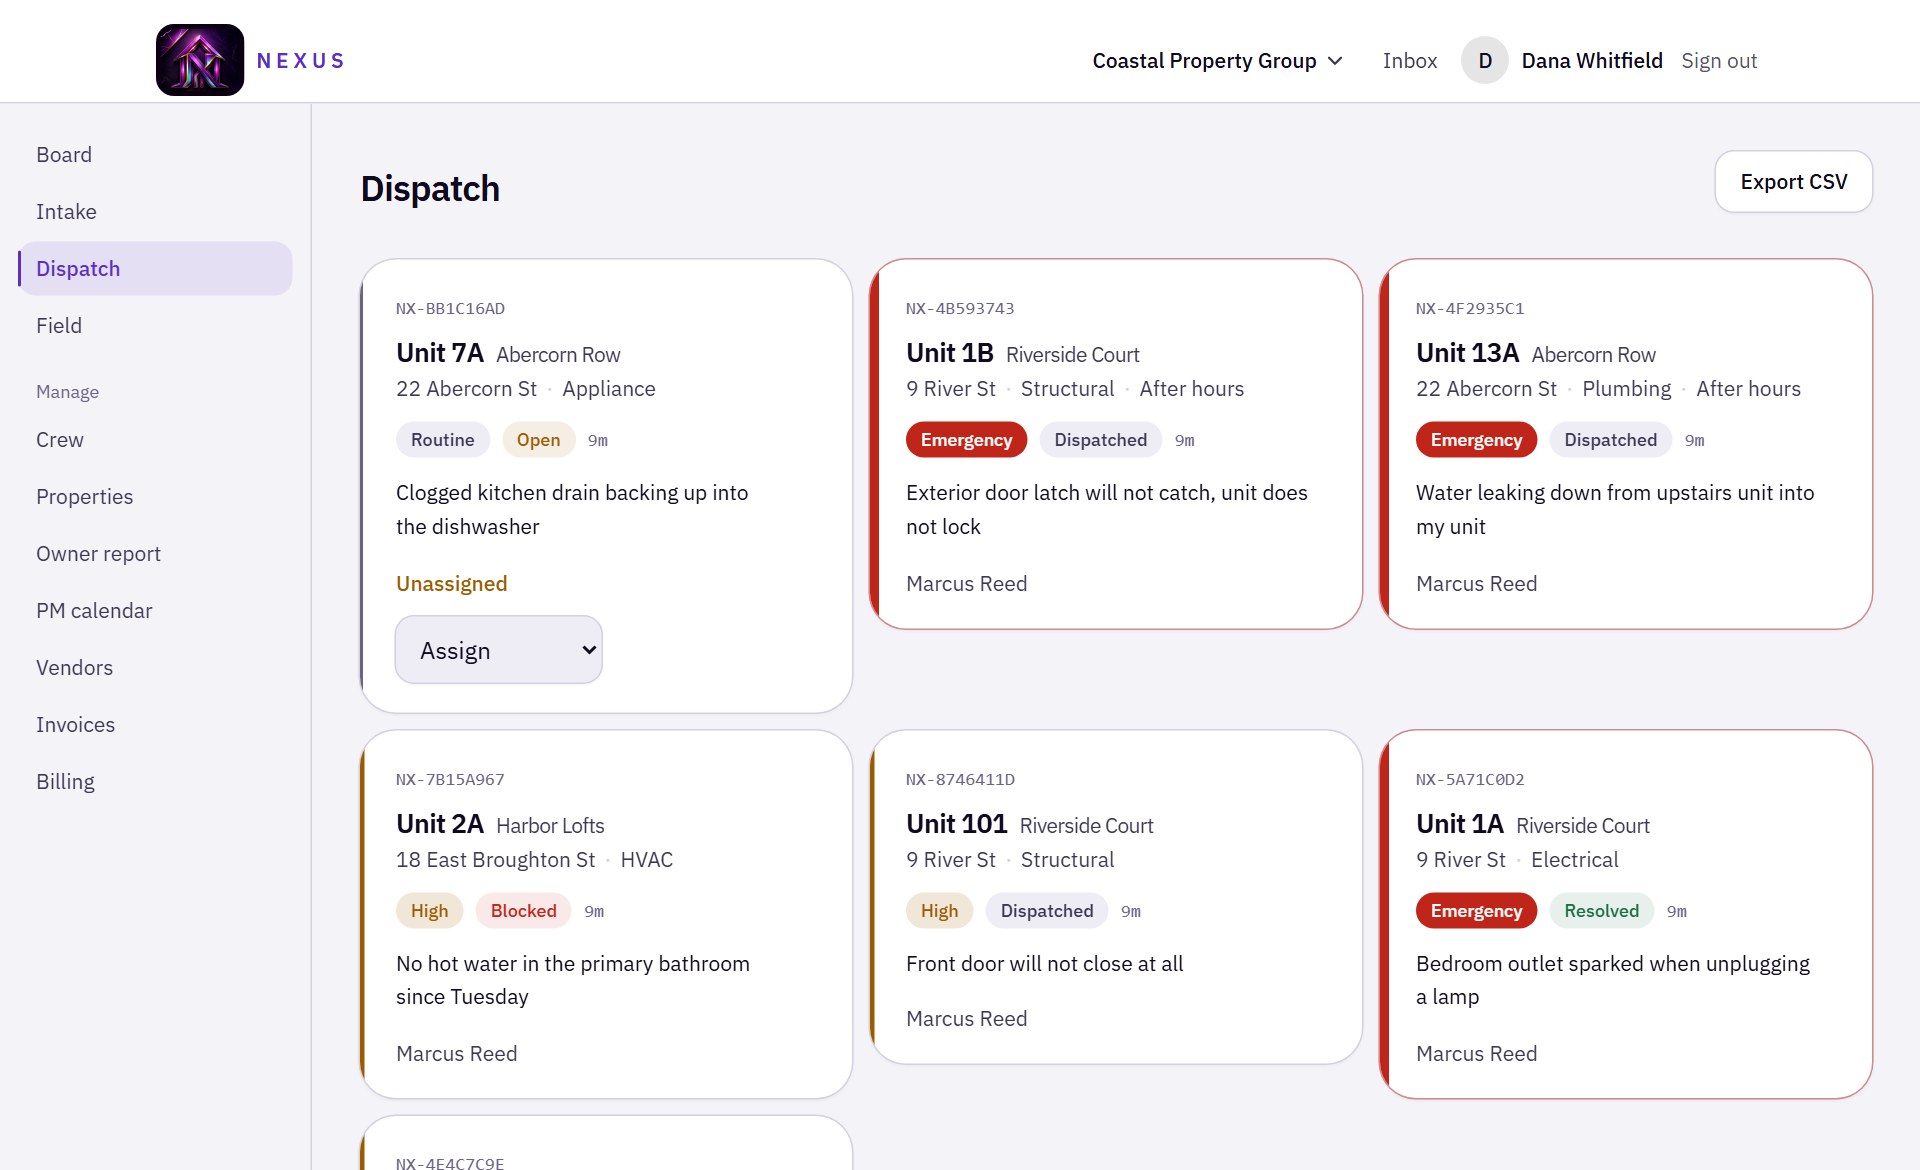Open the Unit 1B Riverside Court card title

pyautogui.click(x=1022, y=354)
